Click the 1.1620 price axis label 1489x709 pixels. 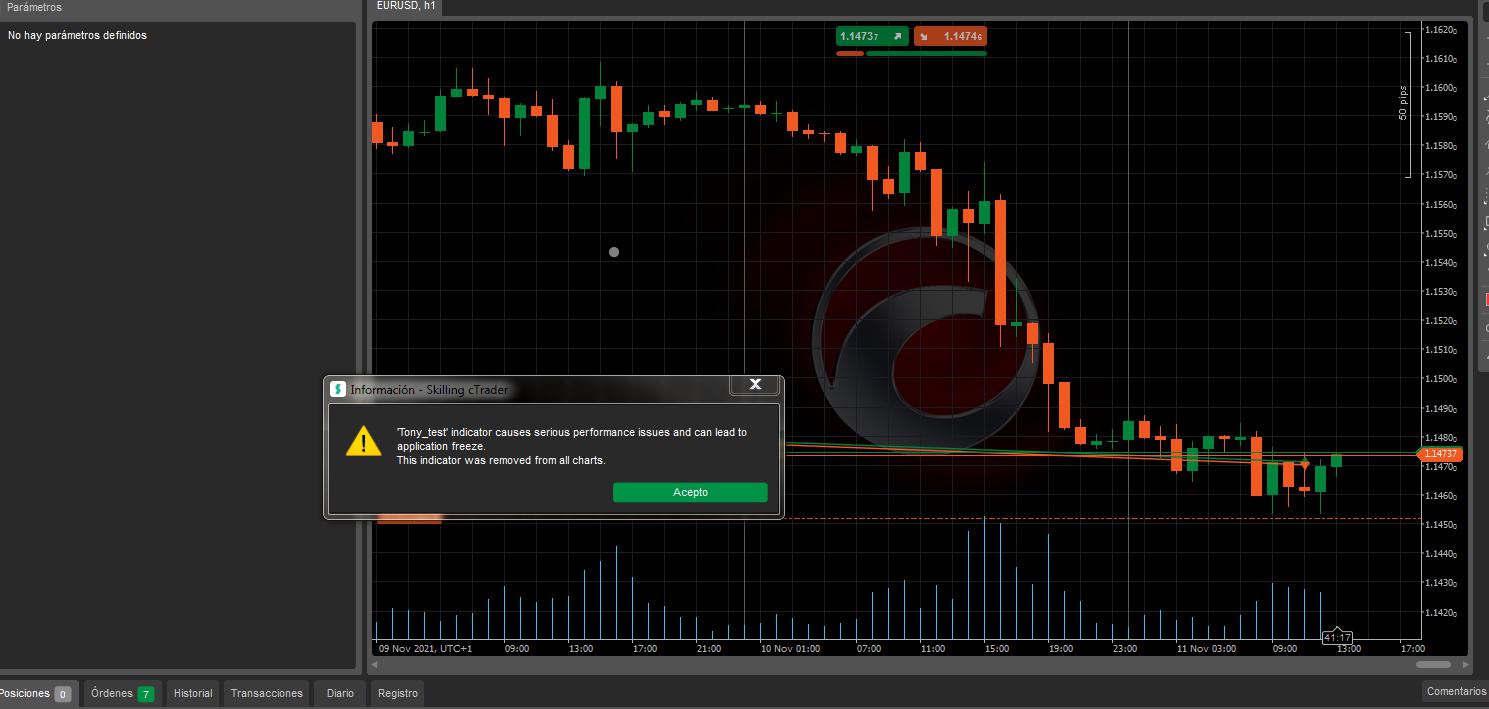(1441, 30)
